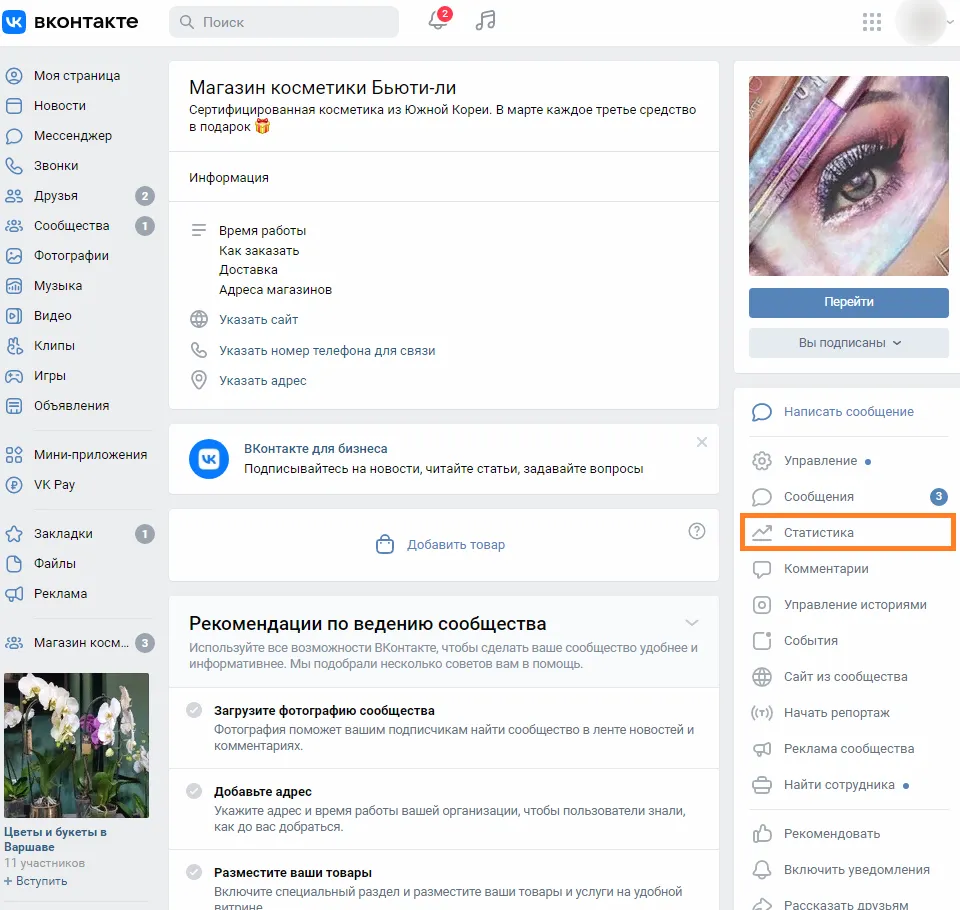This screenshot has height=910, width=960.
Task: Open Реклама сообщества menu item
Action: (x=849, y=749)
